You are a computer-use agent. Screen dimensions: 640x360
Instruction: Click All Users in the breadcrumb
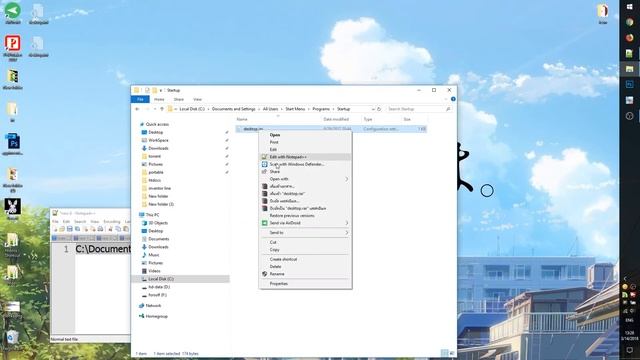270,109
